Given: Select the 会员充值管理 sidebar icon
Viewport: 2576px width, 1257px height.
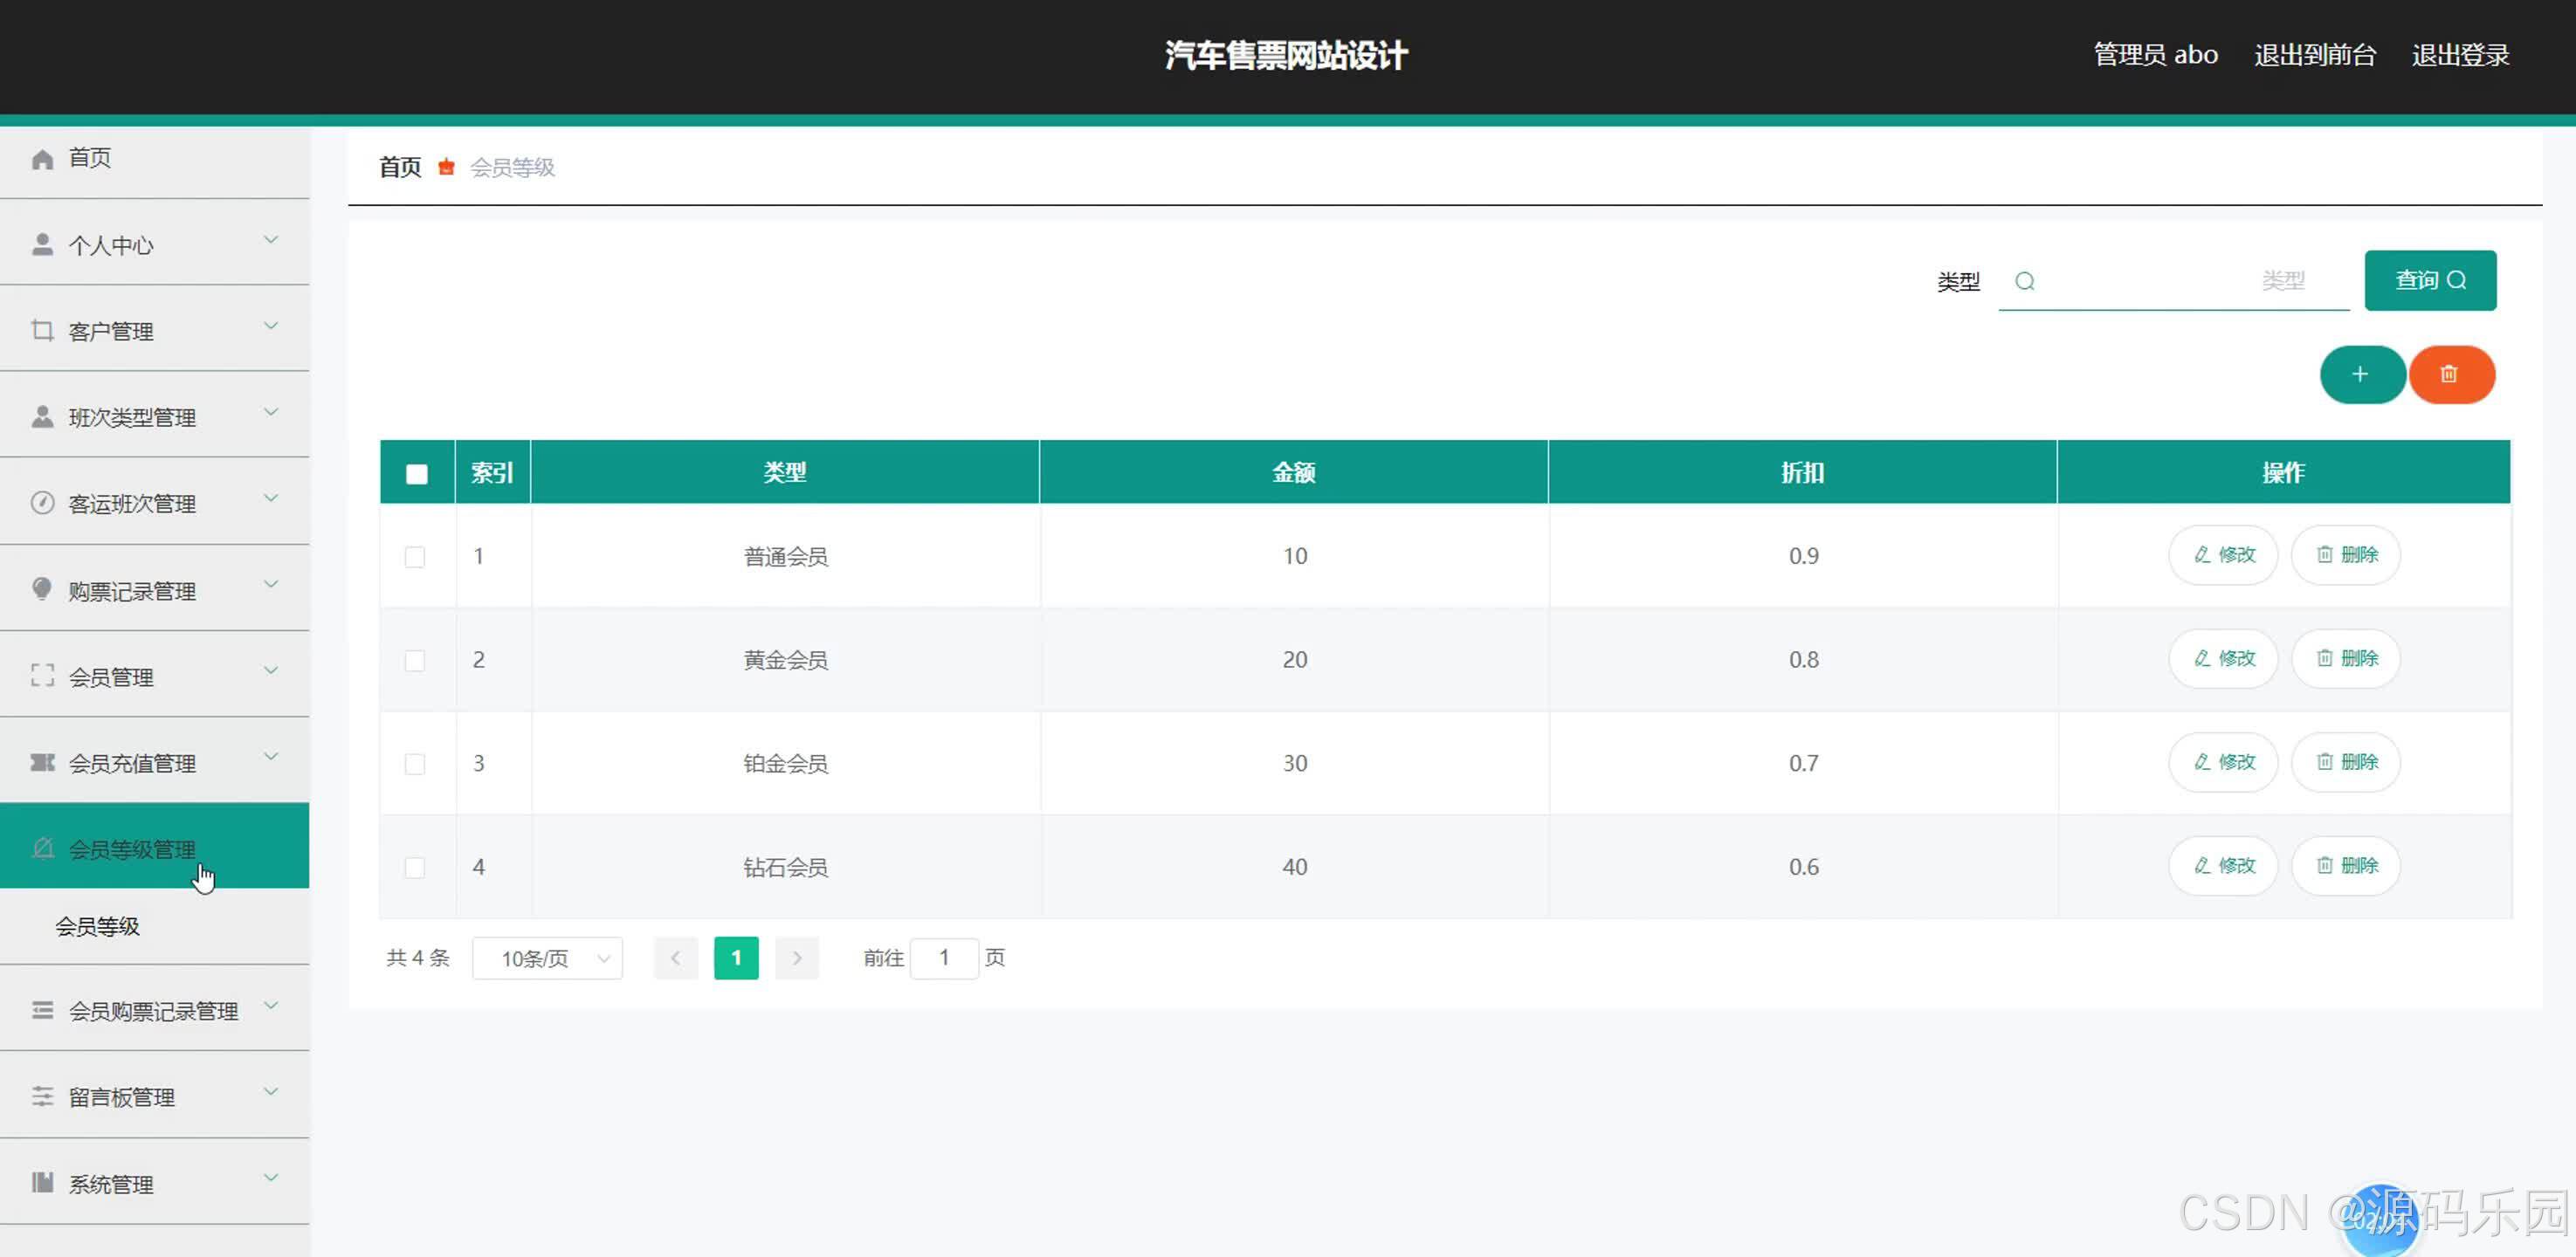Looking at the screenshot, I should click(42, 762).
